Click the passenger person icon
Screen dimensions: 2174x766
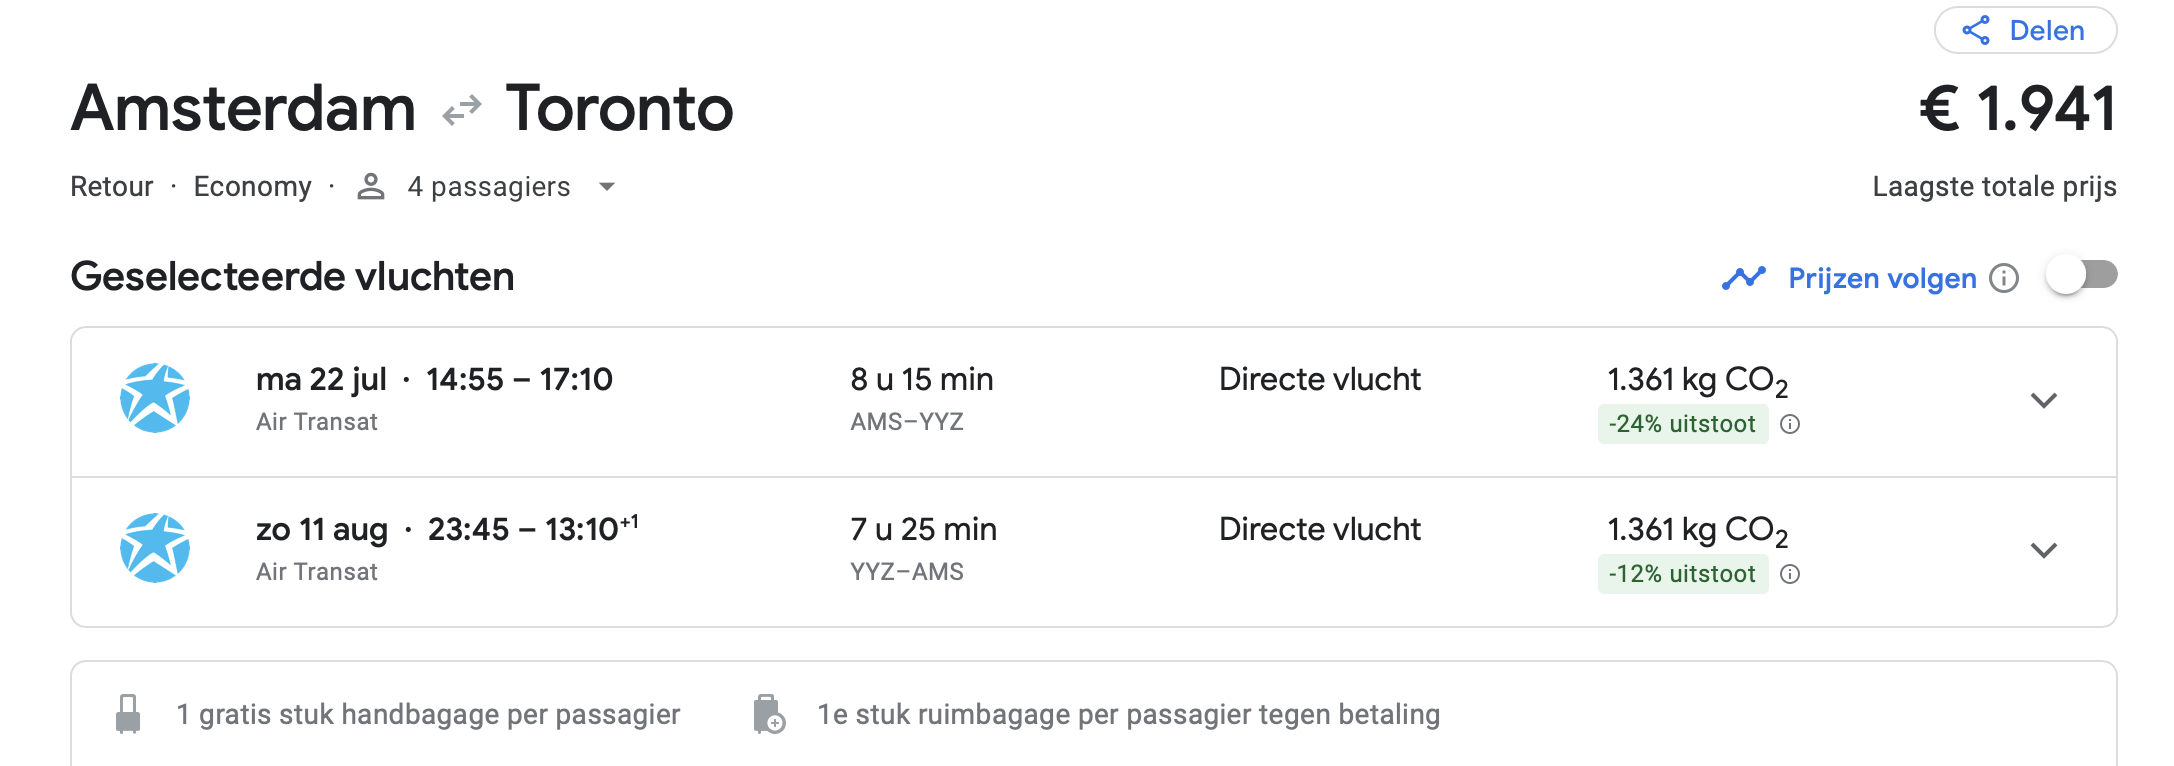[371, 187]
